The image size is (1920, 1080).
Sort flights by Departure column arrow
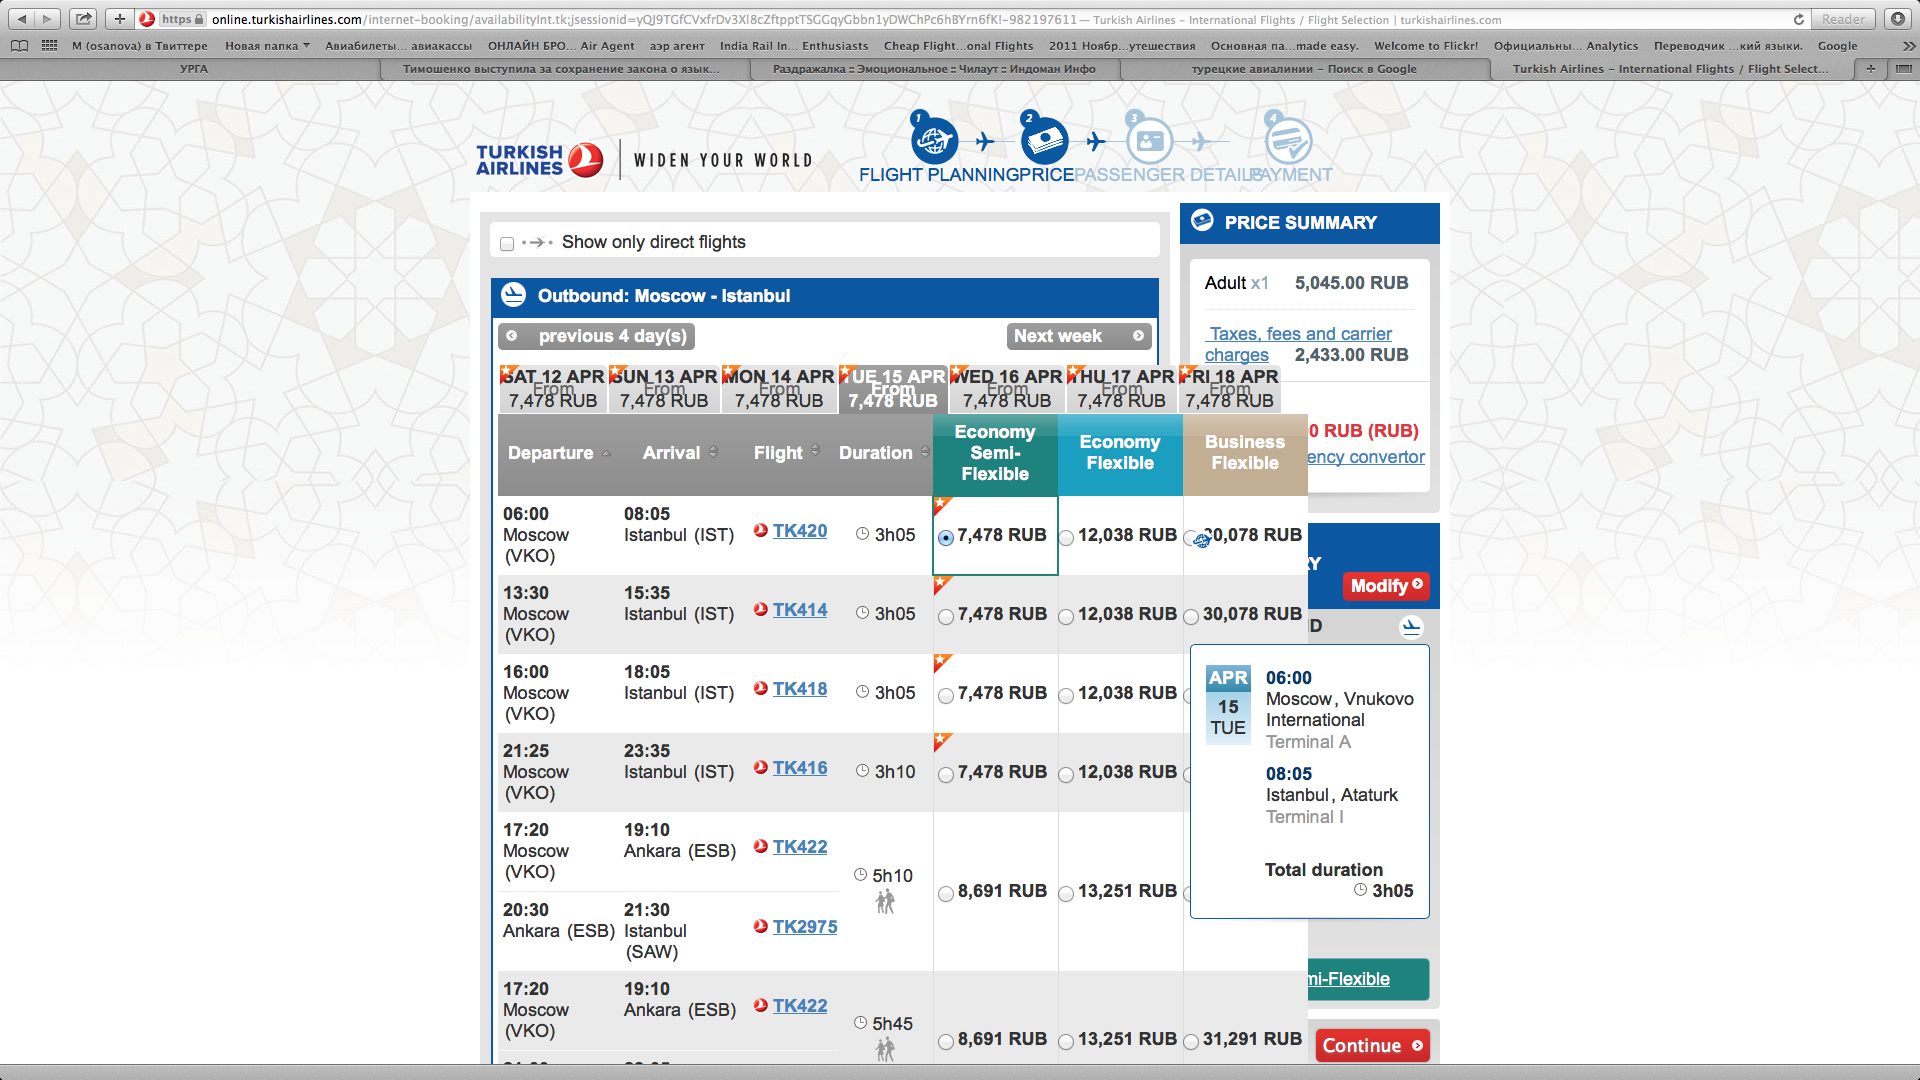point(606,453)
